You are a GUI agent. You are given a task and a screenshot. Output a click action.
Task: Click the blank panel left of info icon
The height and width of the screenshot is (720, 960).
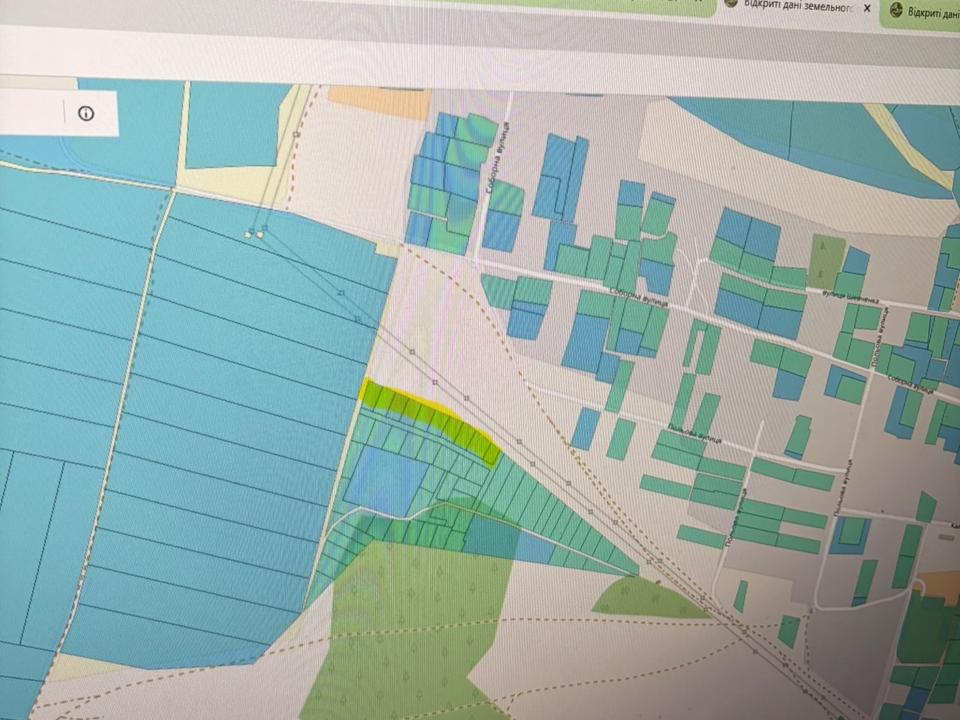[30, 113]
